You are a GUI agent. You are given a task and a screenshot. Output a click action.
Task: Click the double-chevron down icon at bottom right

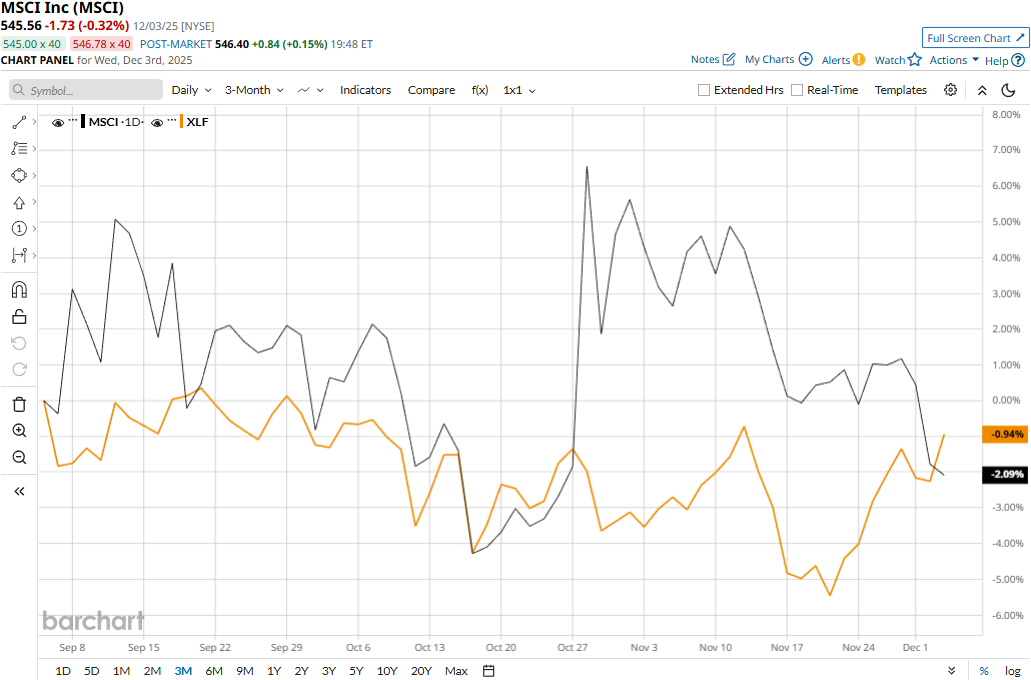pos(951,671)
